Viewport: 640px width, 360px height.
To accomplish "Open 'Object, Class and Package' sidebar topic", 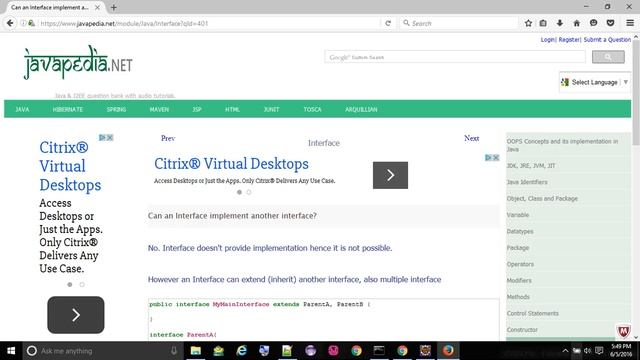I will tap(542, 198).
